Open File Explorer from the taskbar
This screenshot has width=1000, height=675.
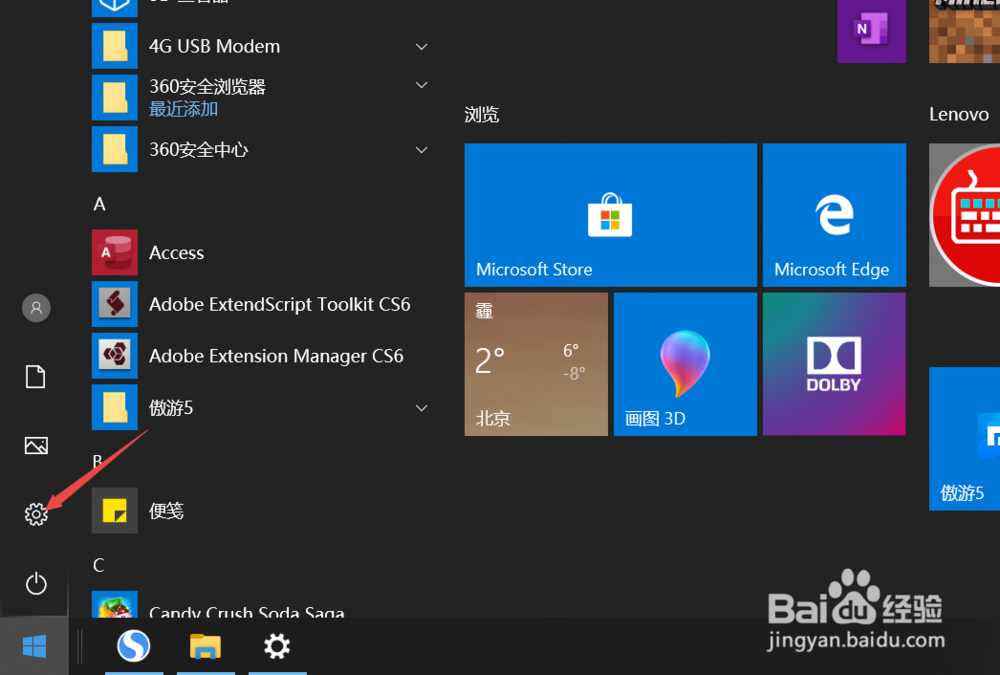click(205, 646)
